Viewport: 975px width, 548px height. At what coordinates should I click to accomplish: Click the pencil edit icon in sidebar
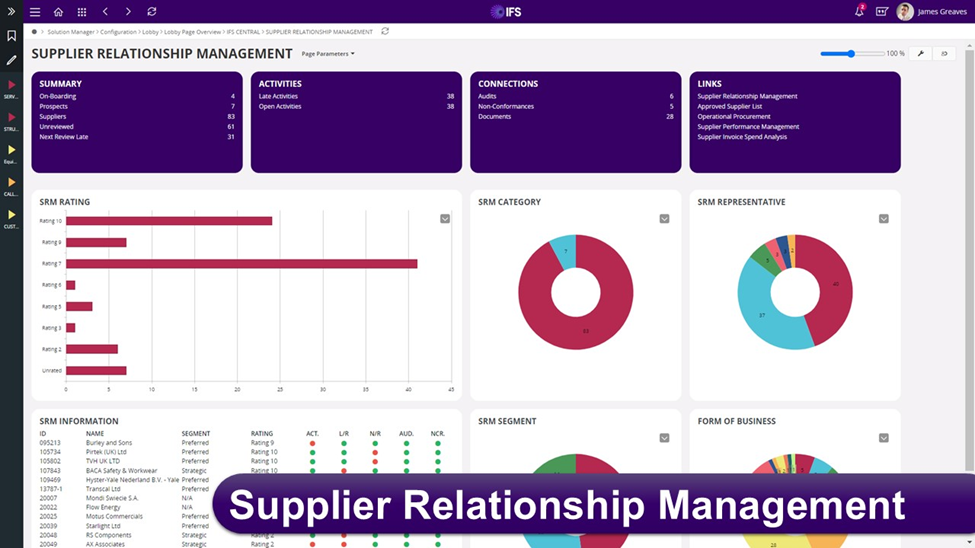tap(11, 60)
